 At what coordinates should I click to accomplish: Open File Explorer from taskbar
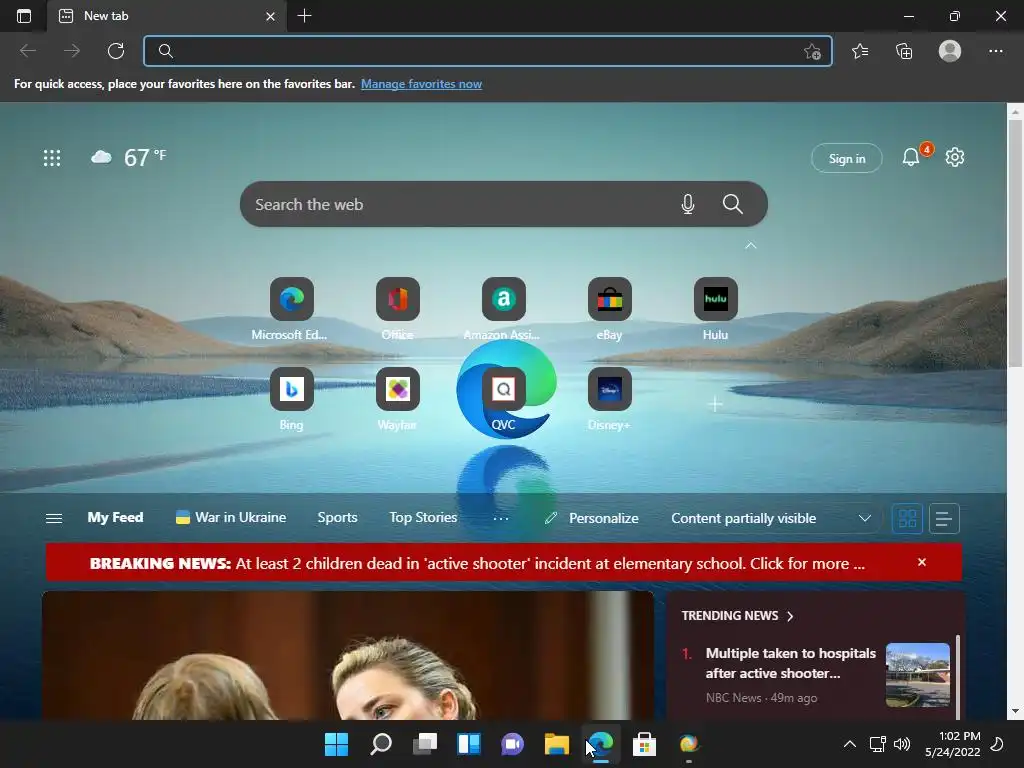click(x=556, y=744)
